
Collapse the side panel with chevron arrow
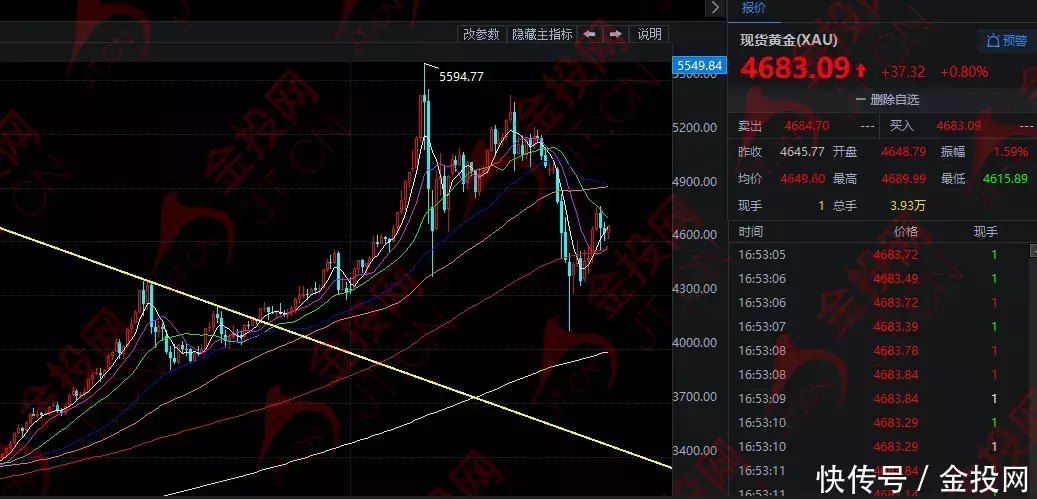(714, 8)
